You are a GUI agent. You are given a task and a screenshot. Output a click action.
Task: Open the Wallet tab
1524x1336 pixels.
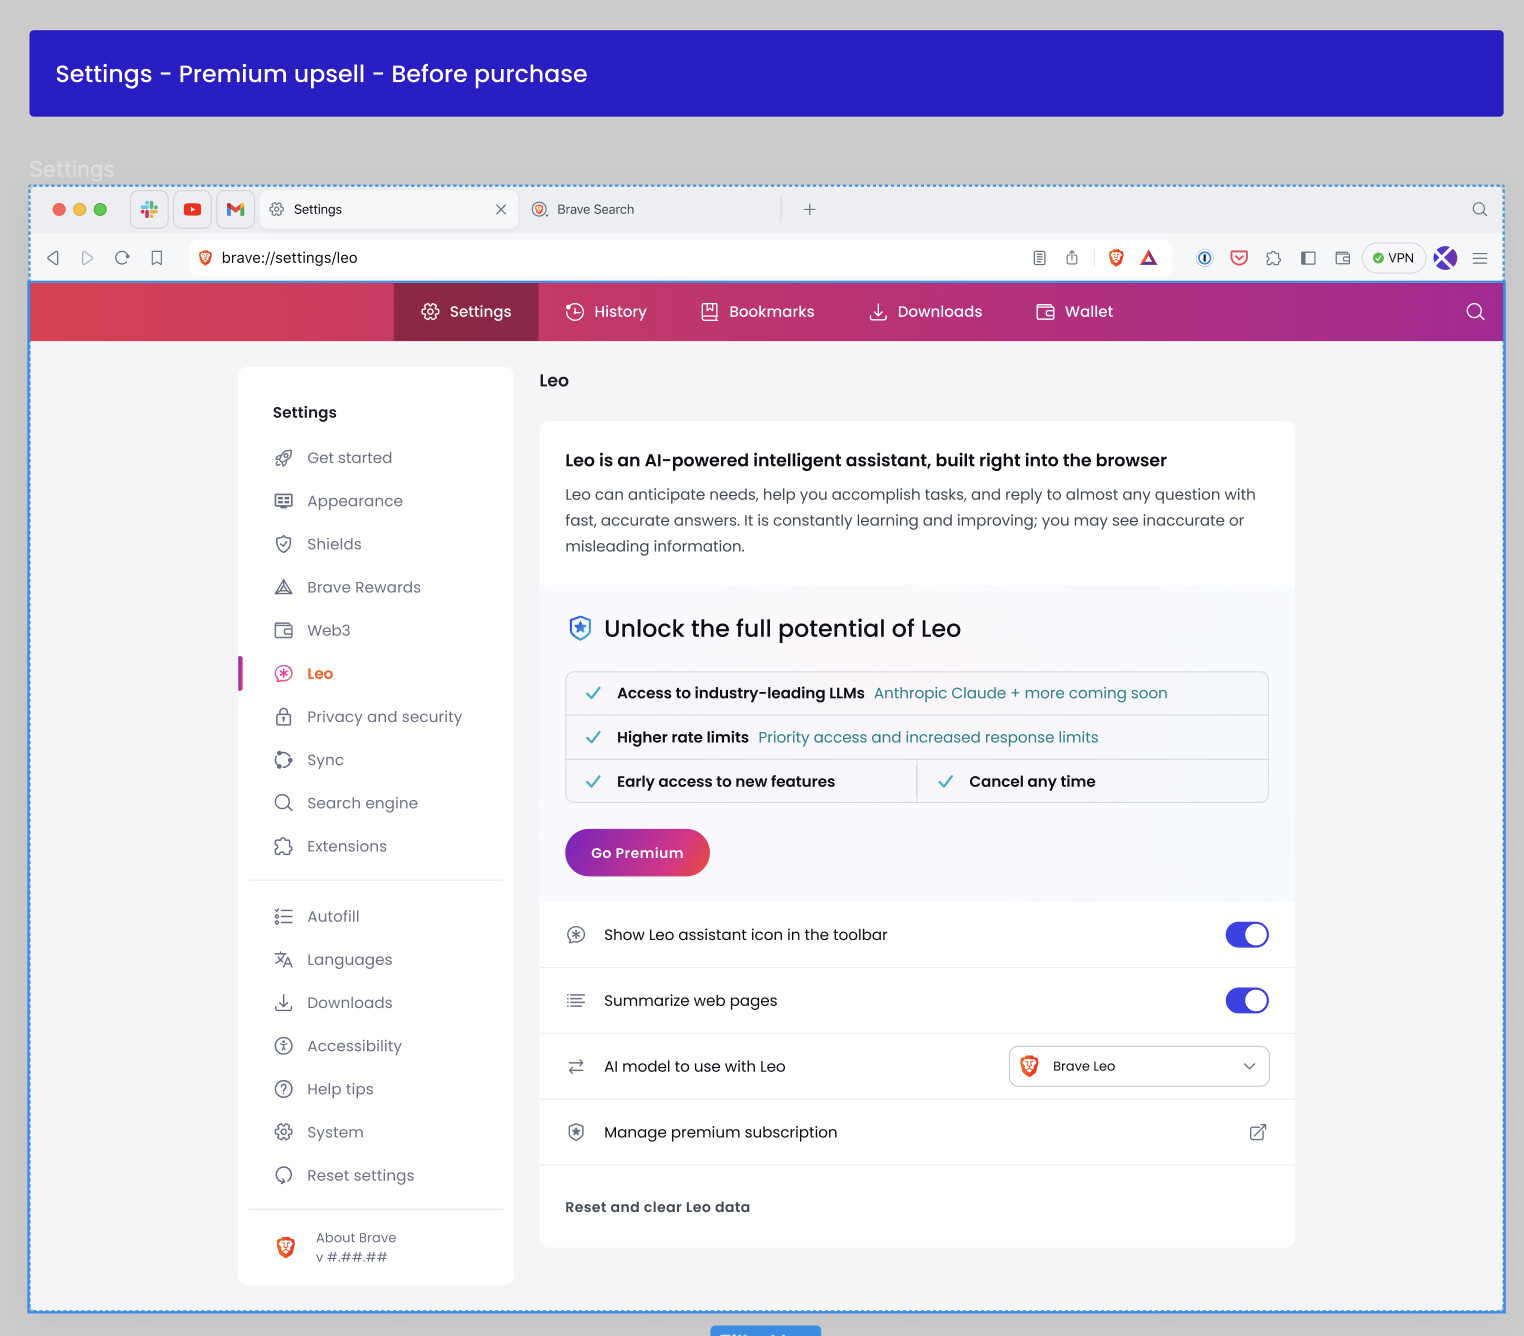point(1074,312)
